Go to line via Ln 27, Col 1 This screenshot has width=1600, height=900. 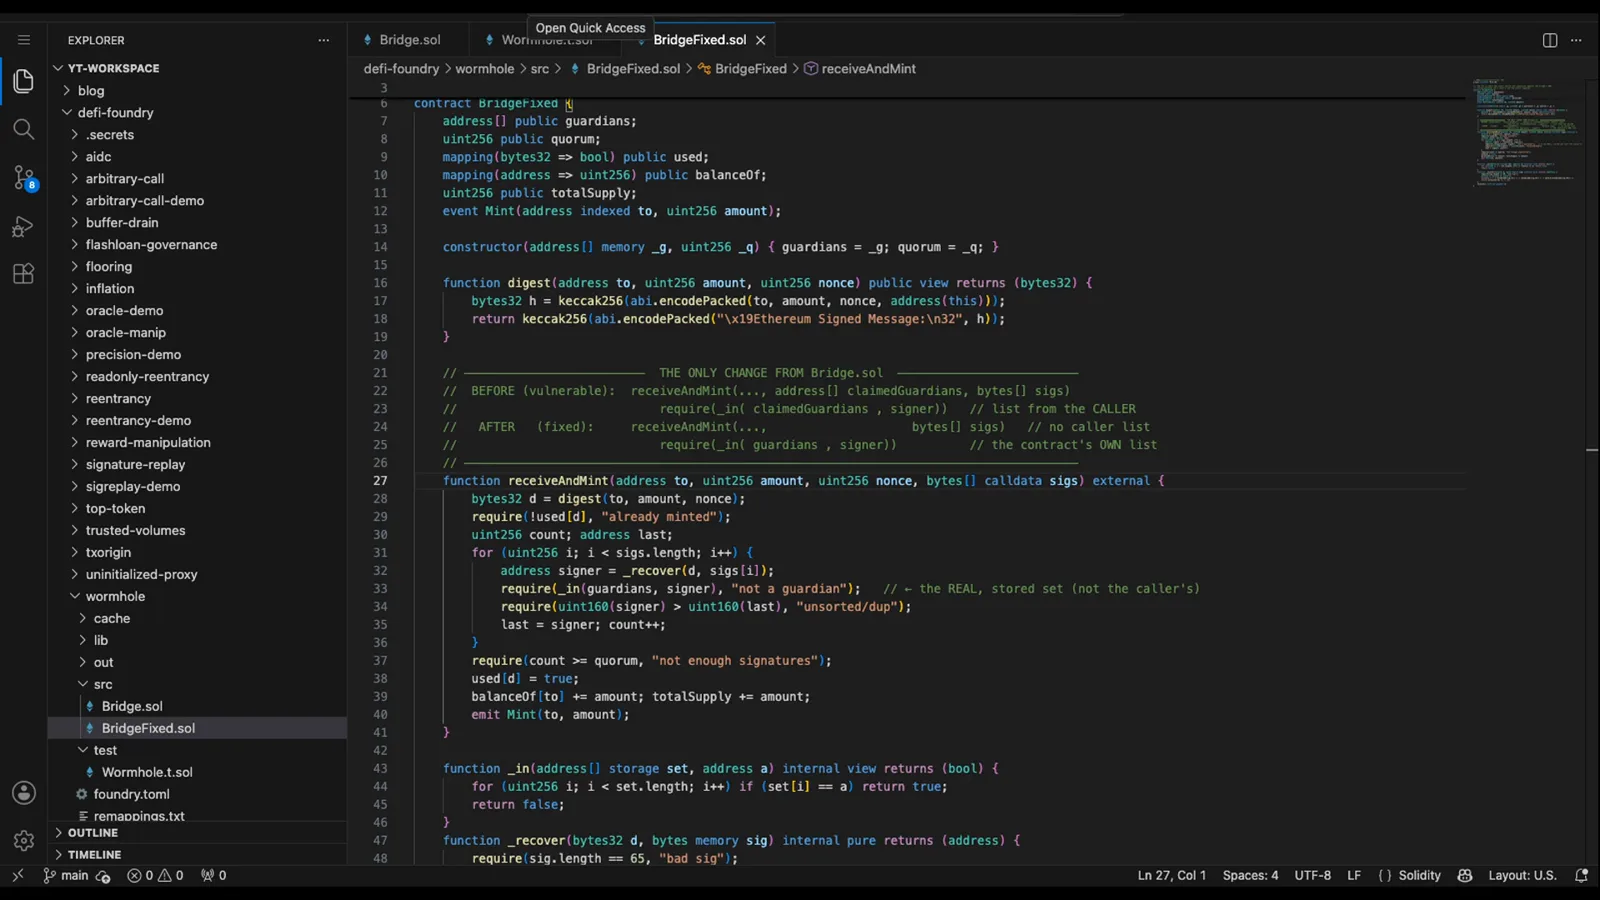(1172, 875)
